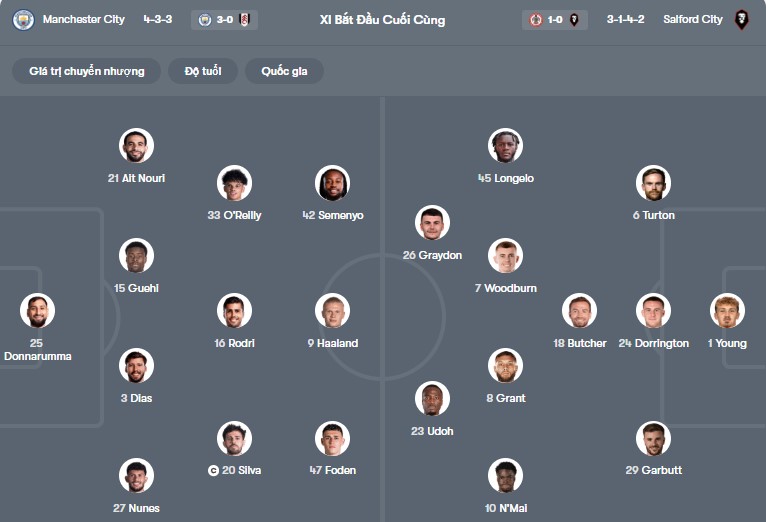Click Foden's player avatar
Image resolution: width=766 pixels, height=522 pixels.
tap(333, 438)
